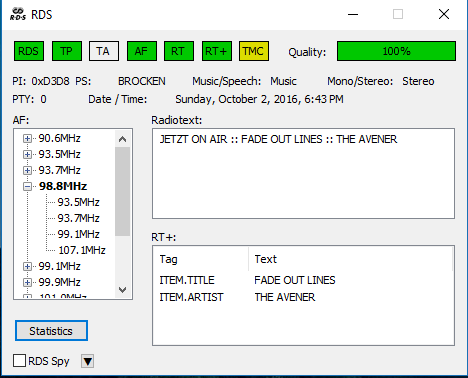Click the green RDS status indicator
468x378 pixels.
29,51
